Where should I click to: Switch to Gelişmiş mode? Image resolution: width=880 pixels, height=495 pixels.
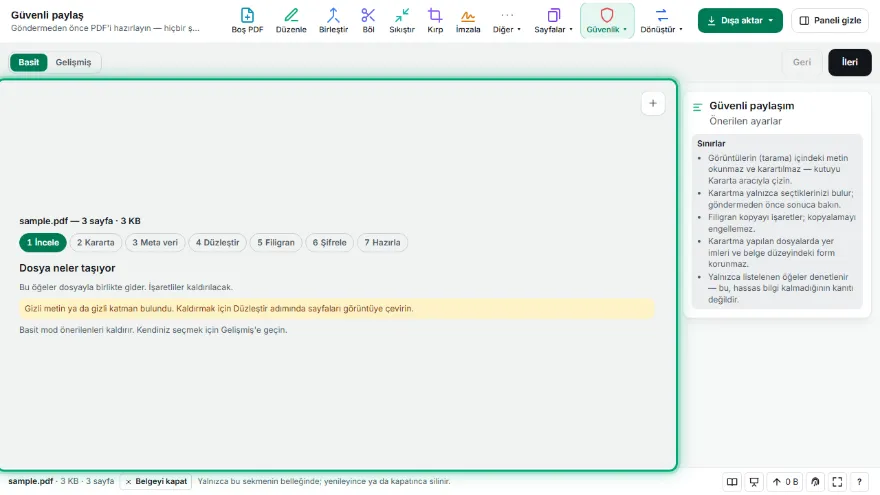pos(73,62)
